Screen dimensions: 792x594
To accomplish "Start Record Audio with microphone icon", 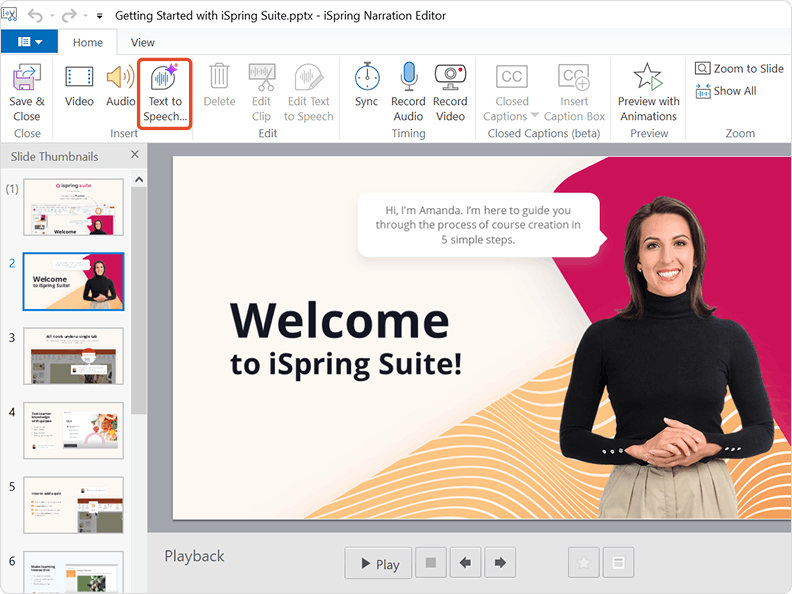I will click(x=409, y=77).
